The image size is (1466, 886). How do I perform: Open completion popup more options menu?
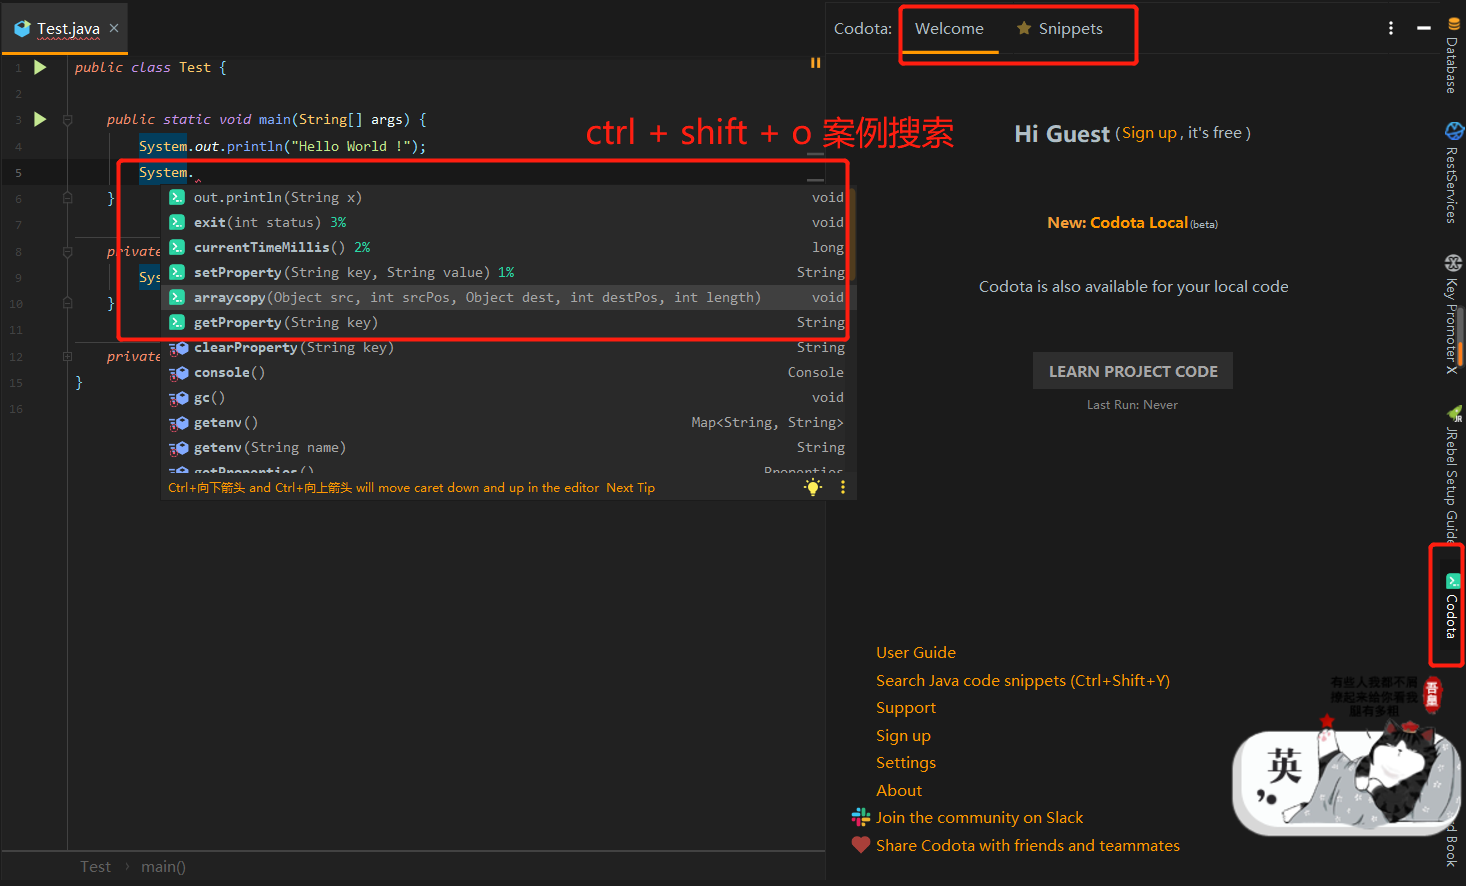coord(843,487)
